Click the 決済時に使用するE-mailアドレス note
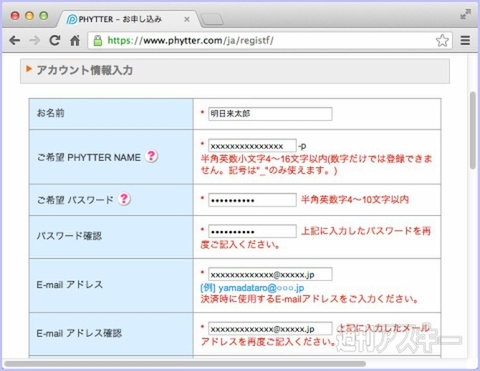480x371 pixels. [309, 299]
